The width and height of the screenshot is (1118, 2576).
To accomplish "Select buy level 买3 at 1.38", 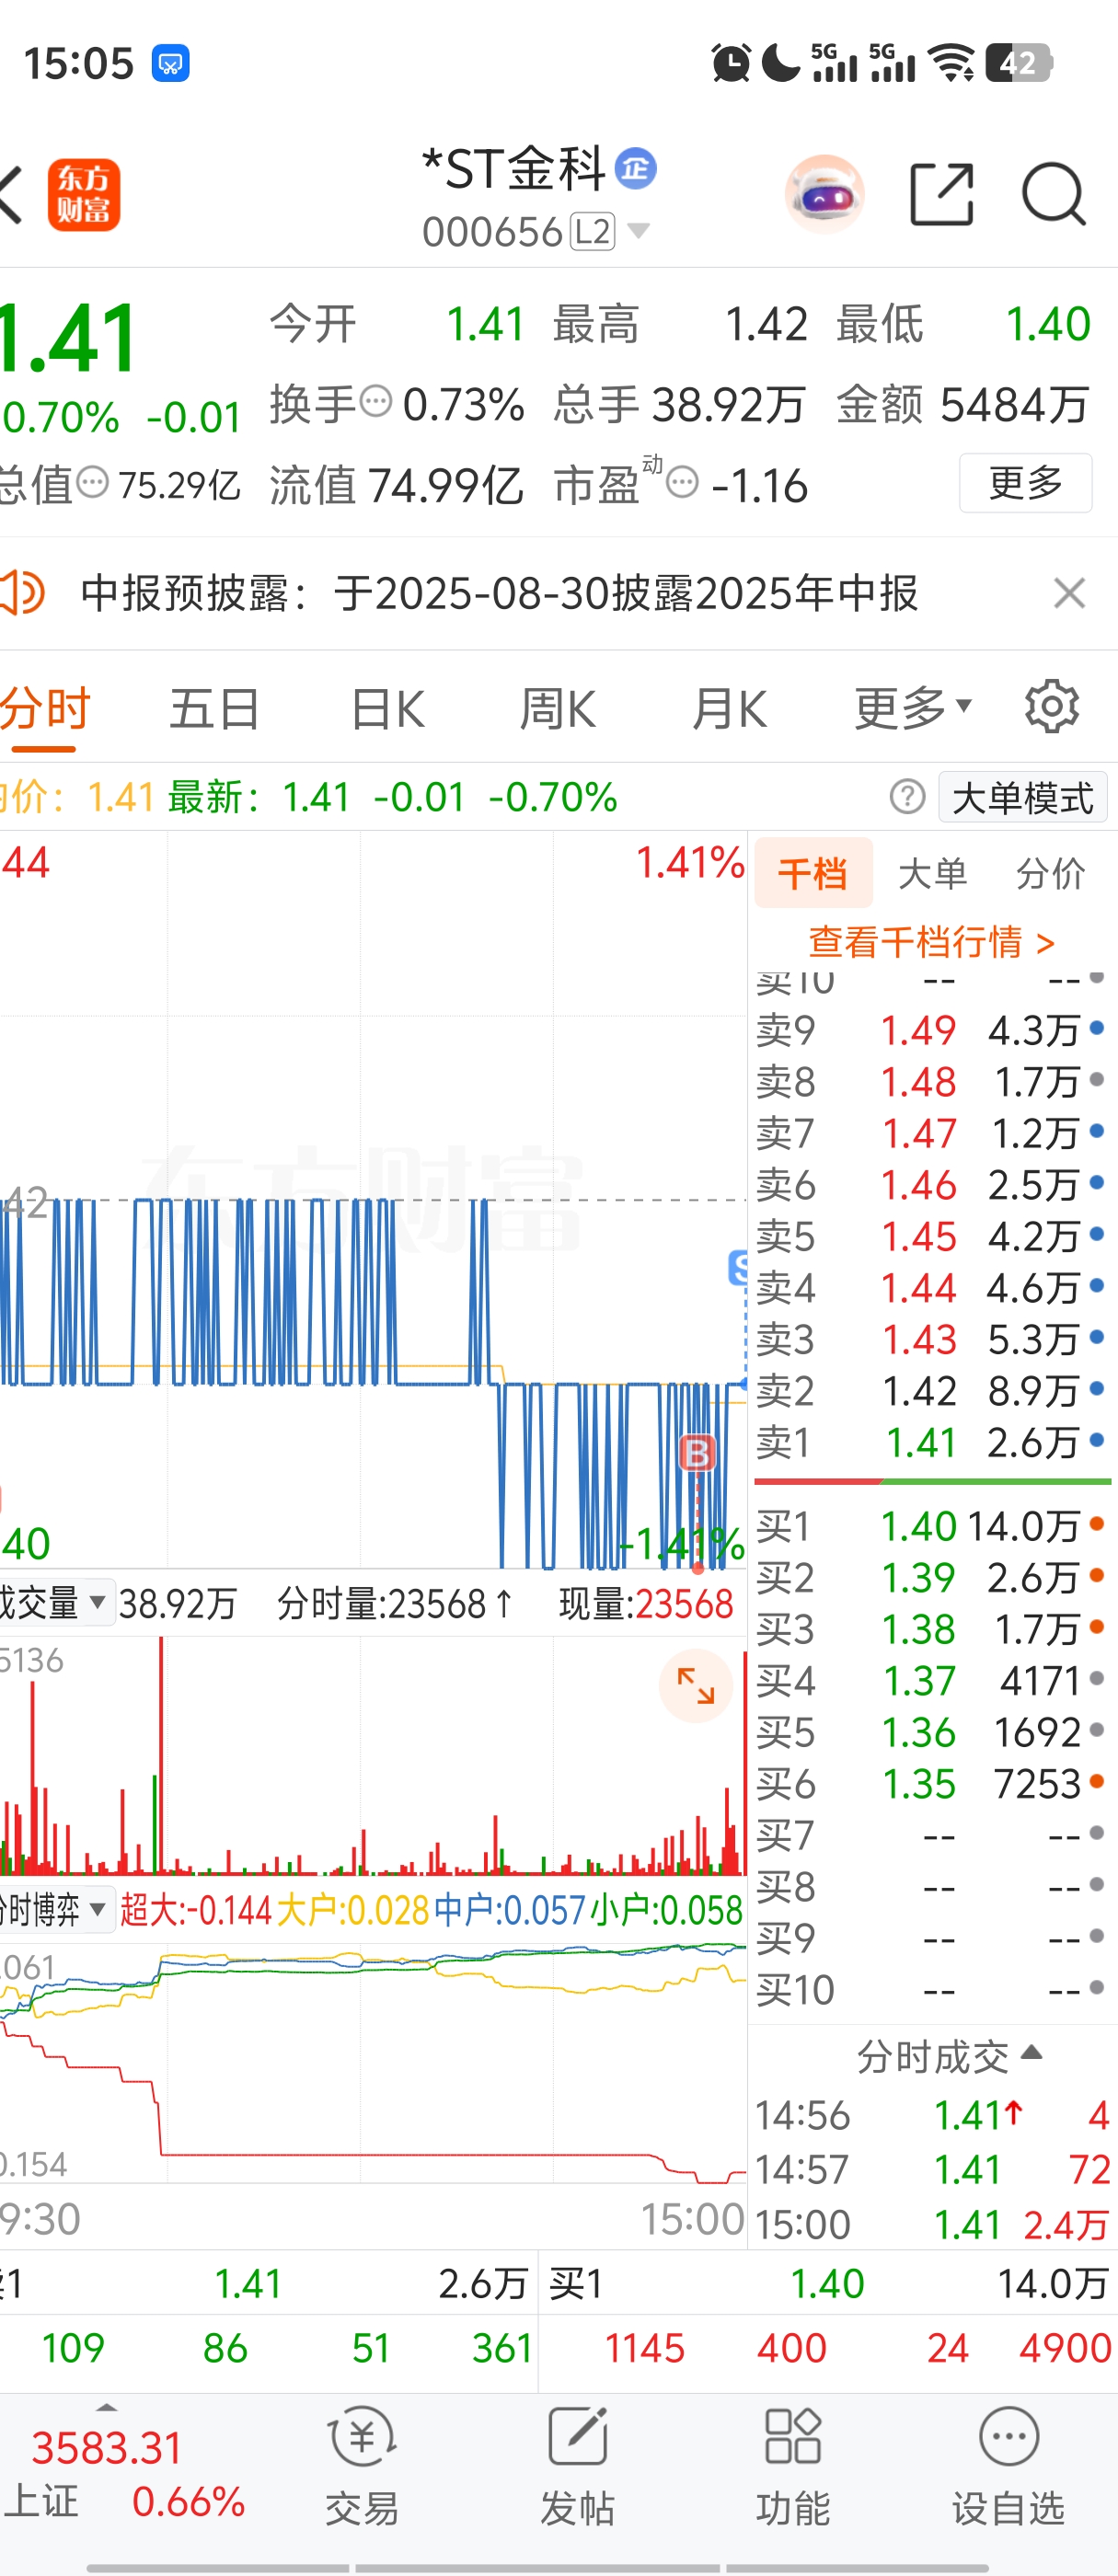I will [931, 1629].
